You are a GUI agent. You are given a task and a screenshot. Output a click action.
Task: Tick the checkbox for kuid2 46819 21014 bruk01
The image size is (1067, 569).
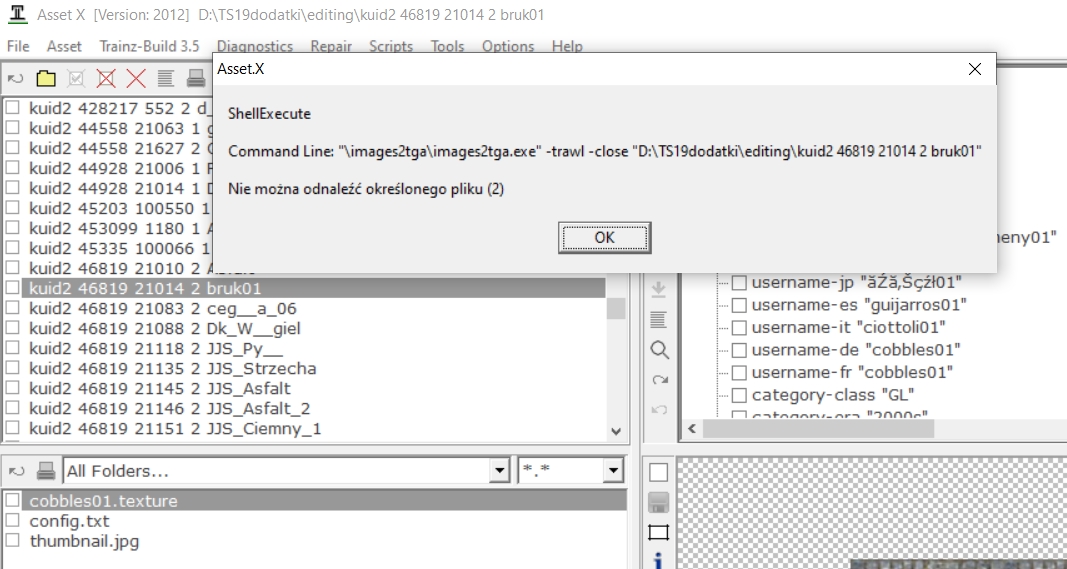click(x=13, y=288)
